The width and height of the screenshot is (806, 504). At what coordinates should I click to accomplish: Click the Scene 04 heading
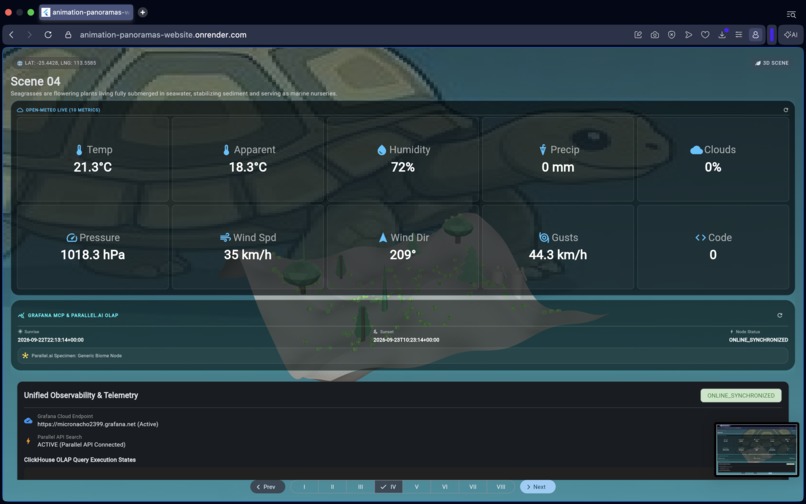coord(35,81)
